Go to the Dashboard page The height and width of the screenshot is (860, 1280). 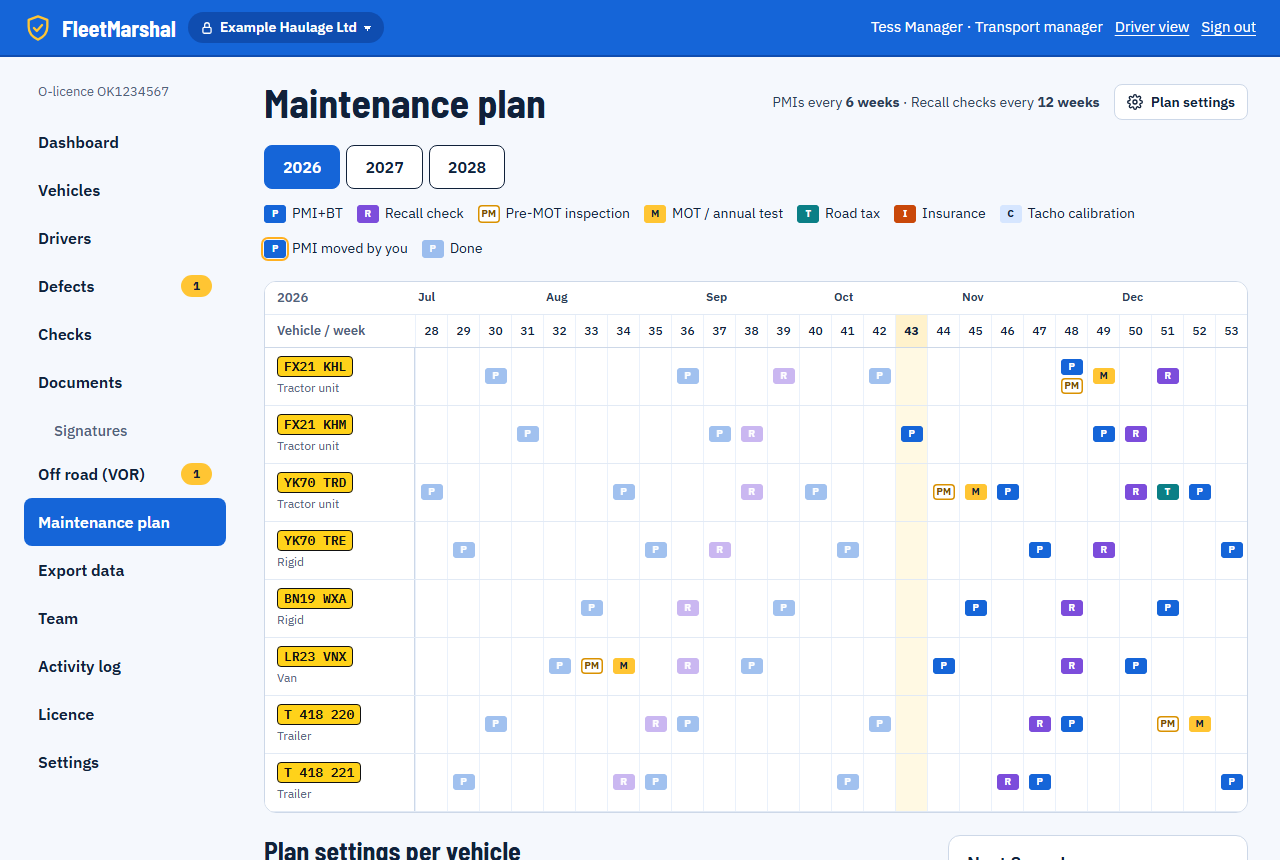[x=125, y=142]
